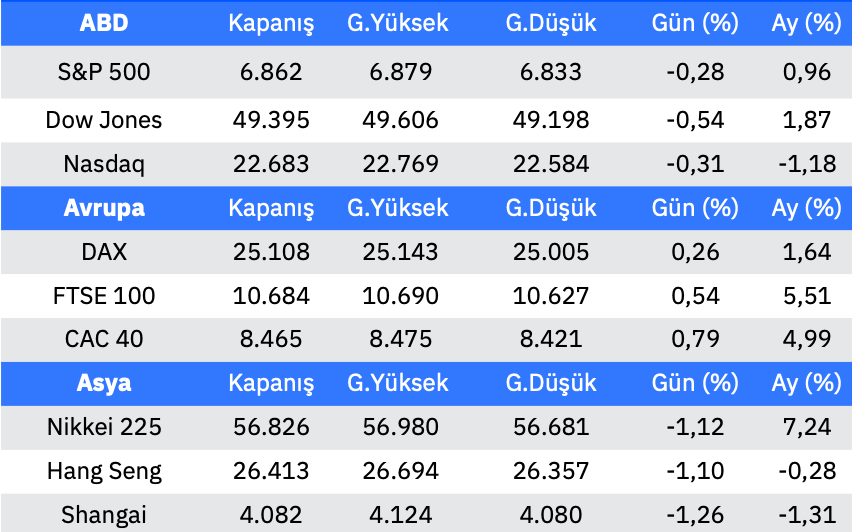Click the Dow Jones index name
This screenshot has width=852, height=532.
(x=104, y=120)
